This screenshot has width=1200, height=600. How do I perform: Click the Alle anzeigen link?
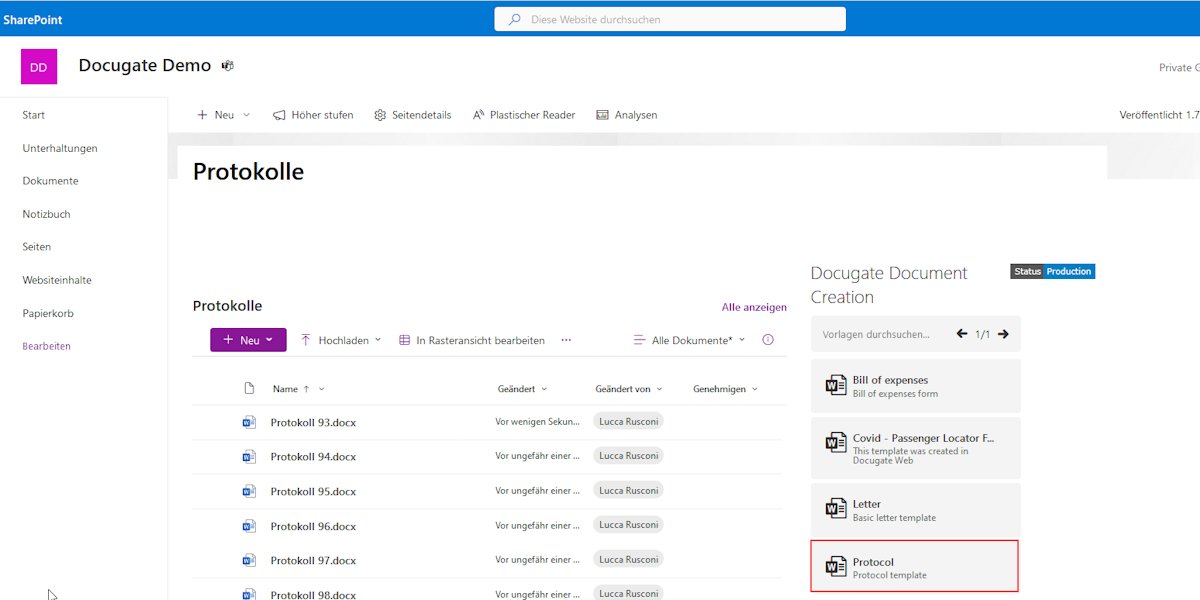754,306
